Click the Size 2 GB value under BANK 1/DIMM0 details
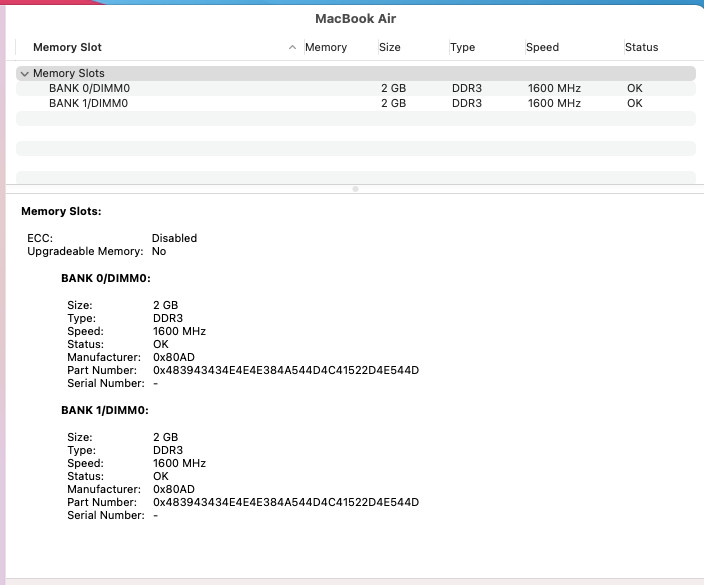 tap(165, 437)
